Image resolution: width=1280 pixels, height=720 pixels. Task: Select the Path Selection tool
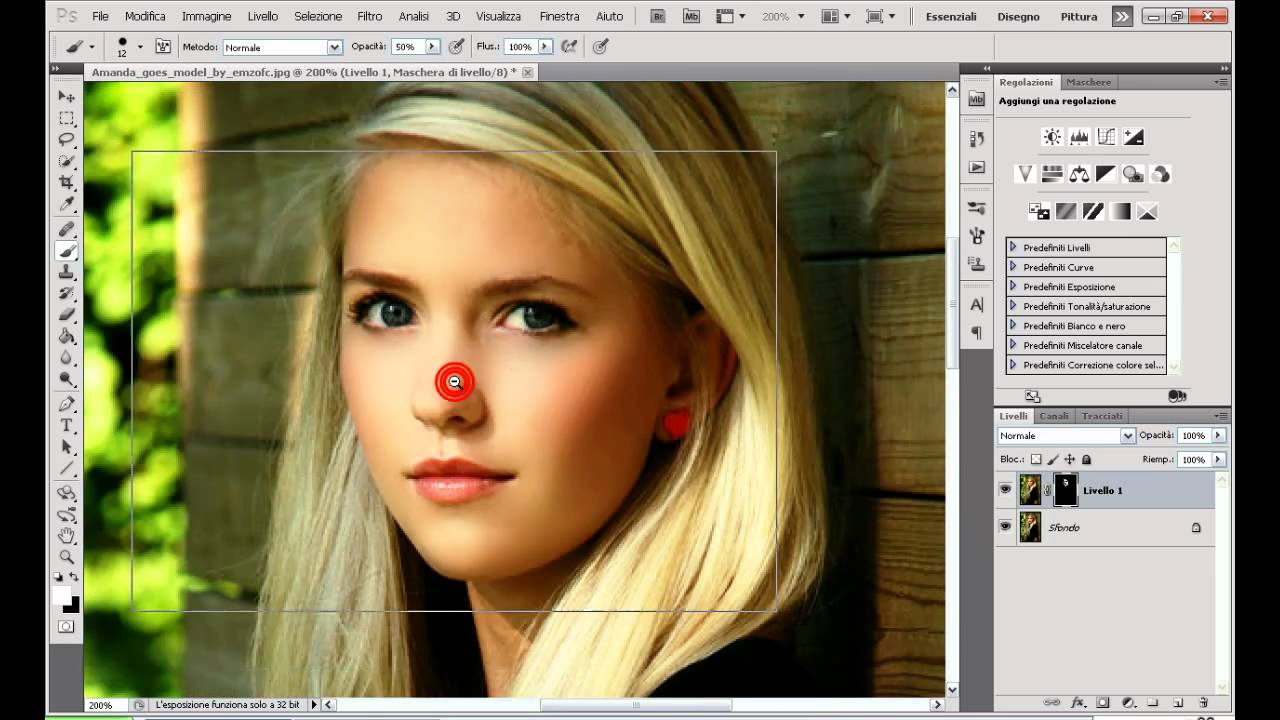coord(66,447)
